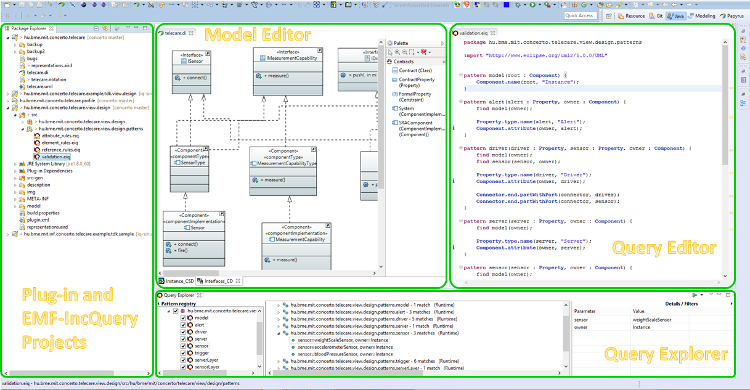The image size is (750, 390).
Task: Switch to the validation.eiq editor tab
Action: coord(474,33)
